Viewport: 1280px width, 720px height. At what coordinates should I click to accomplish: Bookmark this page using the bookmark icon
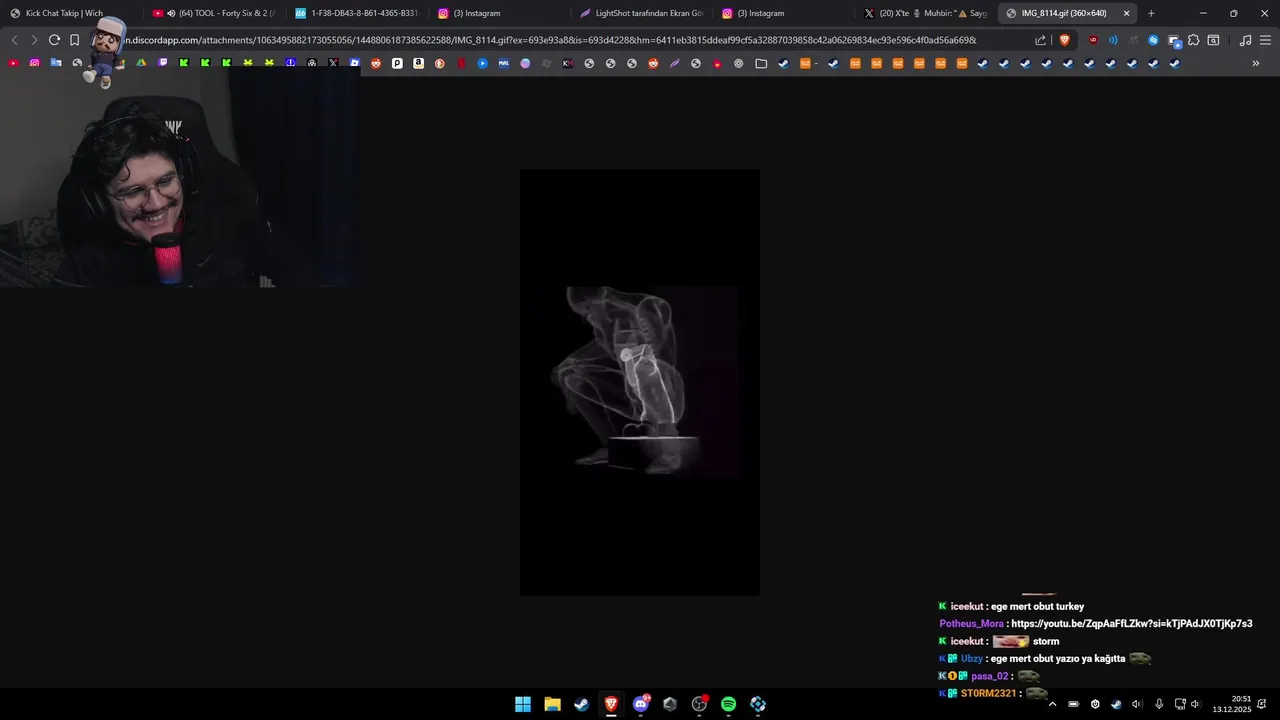coord(74,40)
